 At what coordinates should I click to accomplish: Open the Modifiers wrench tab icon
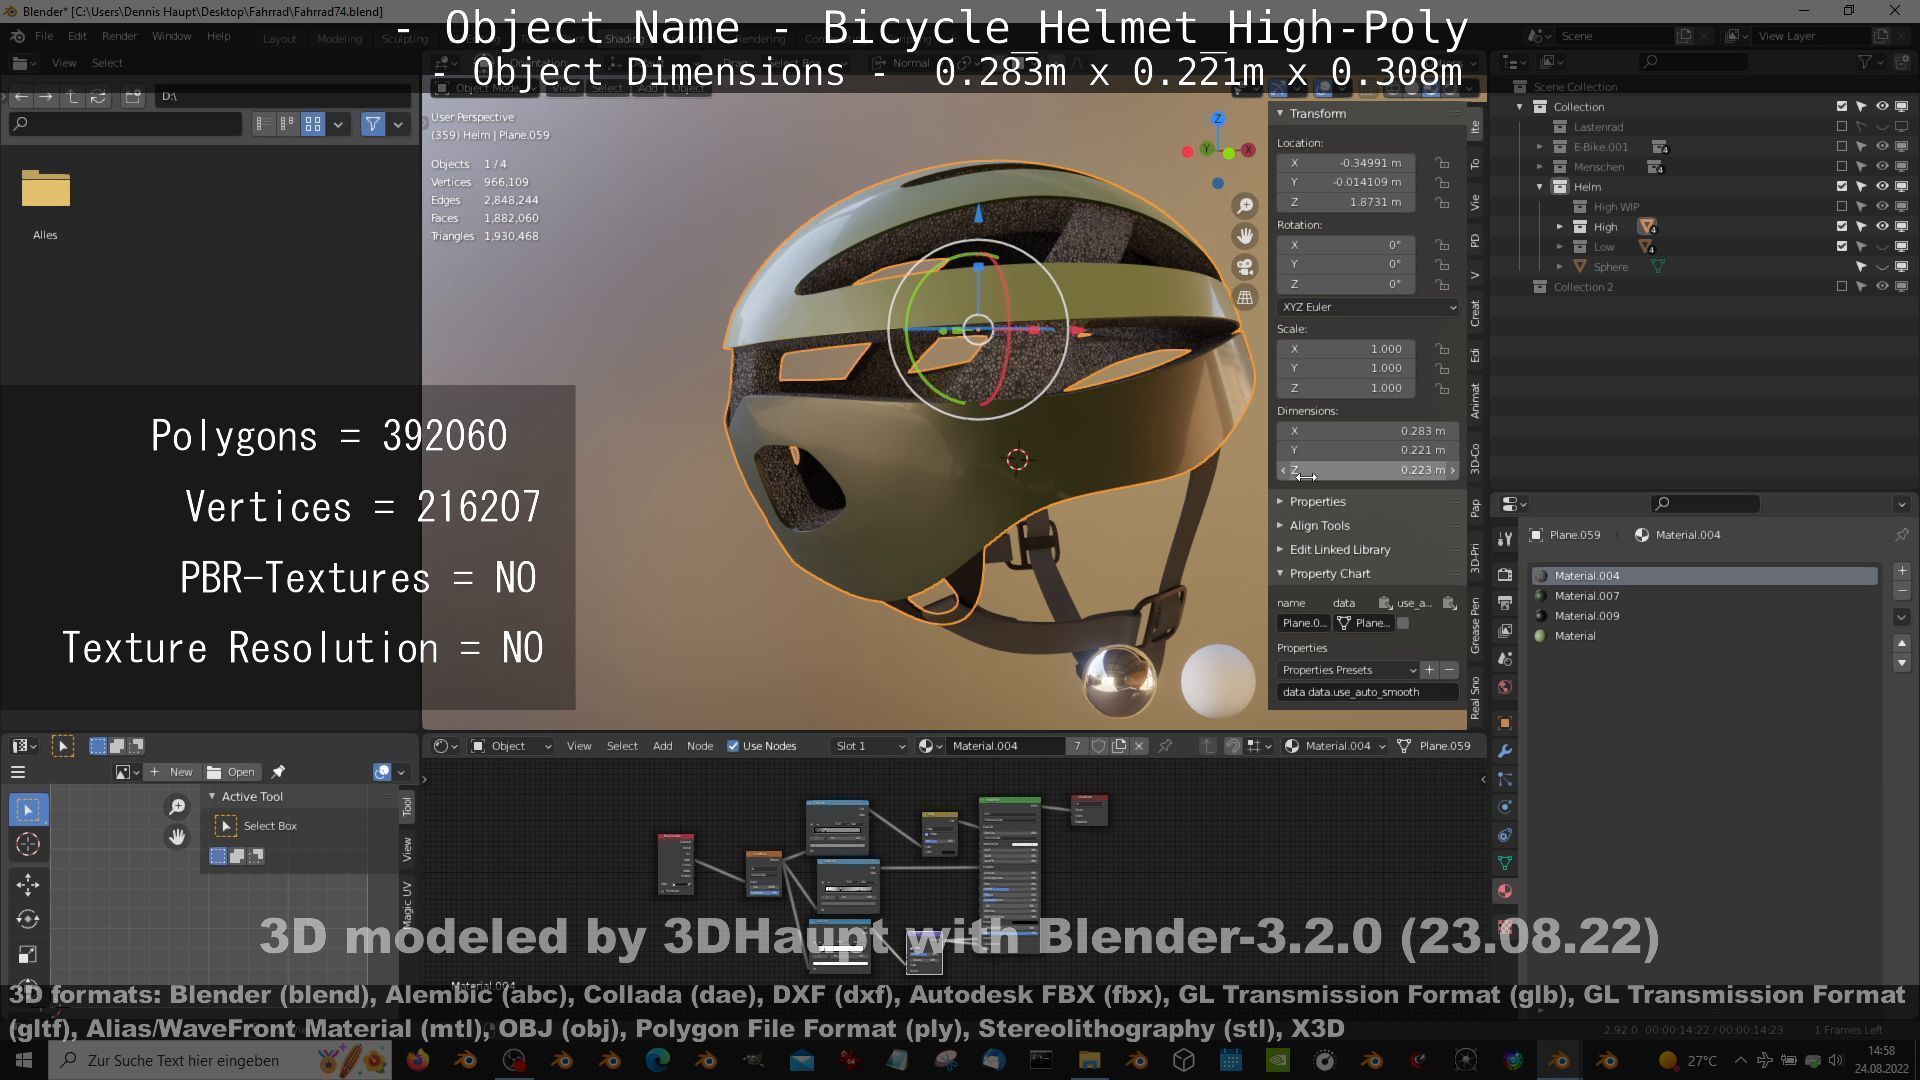click(1505, 751)
